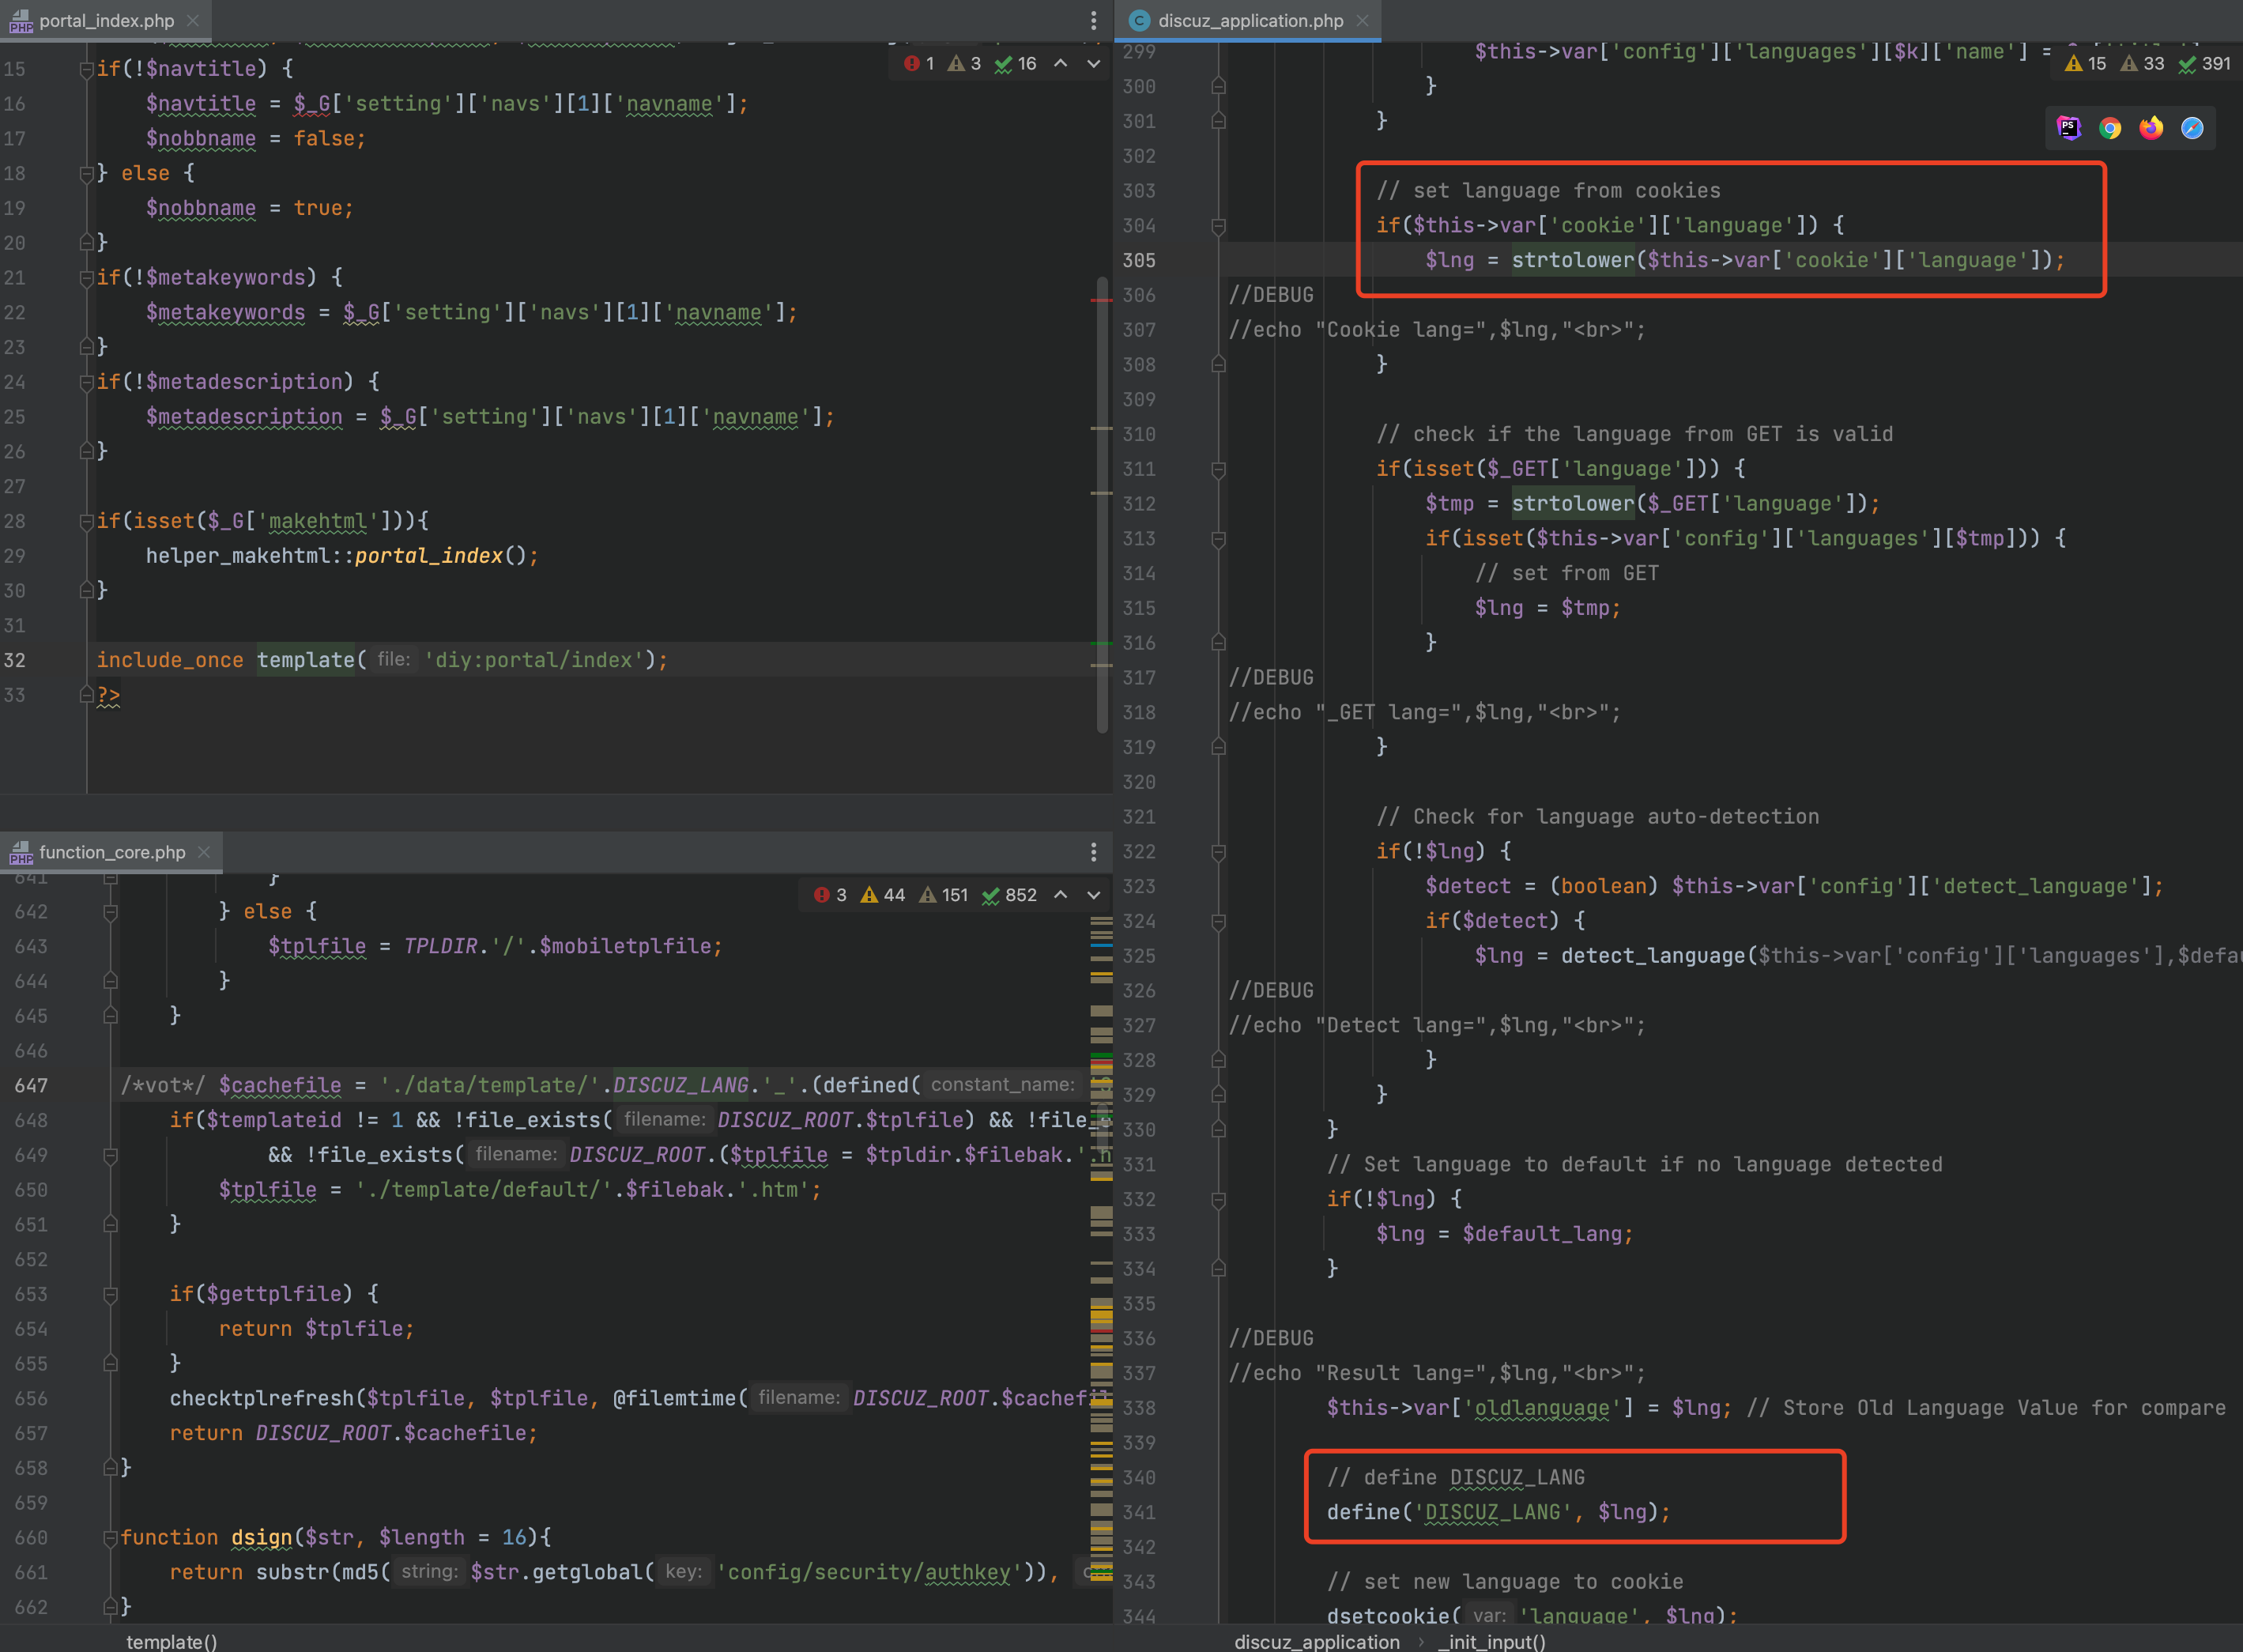Collapse code block at line 24 if(!$metadescription)
2243x1652 pixels.
(x=86, y=382)
